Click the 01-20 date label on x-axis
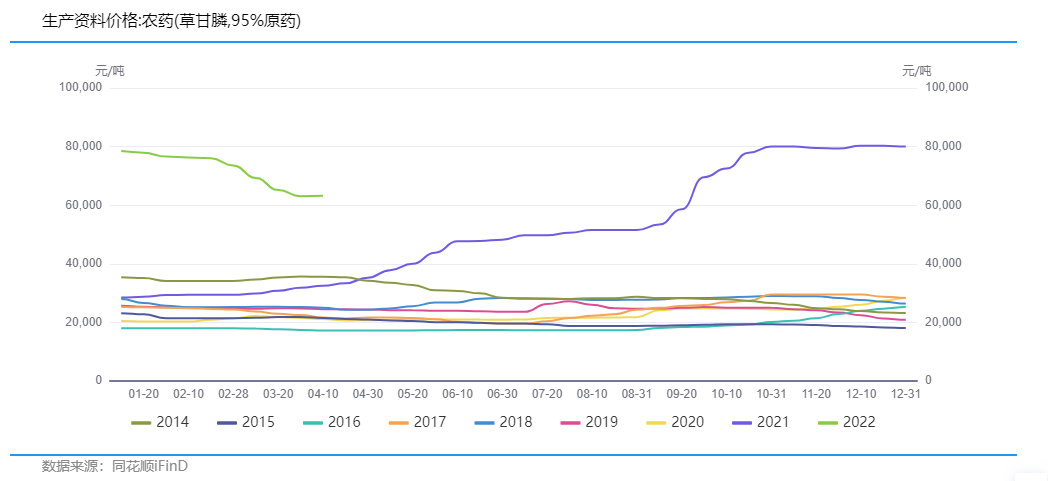The height and width of the screenshot is (481, 1048). [x=144, y=395]
